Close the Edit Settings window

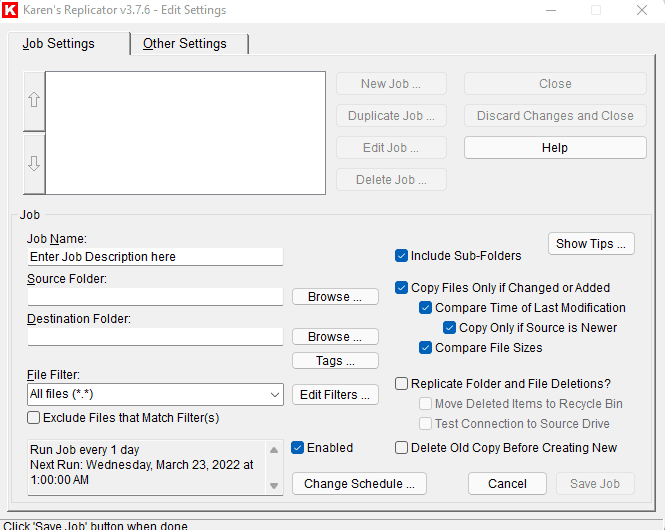click(x=642, y=10)
